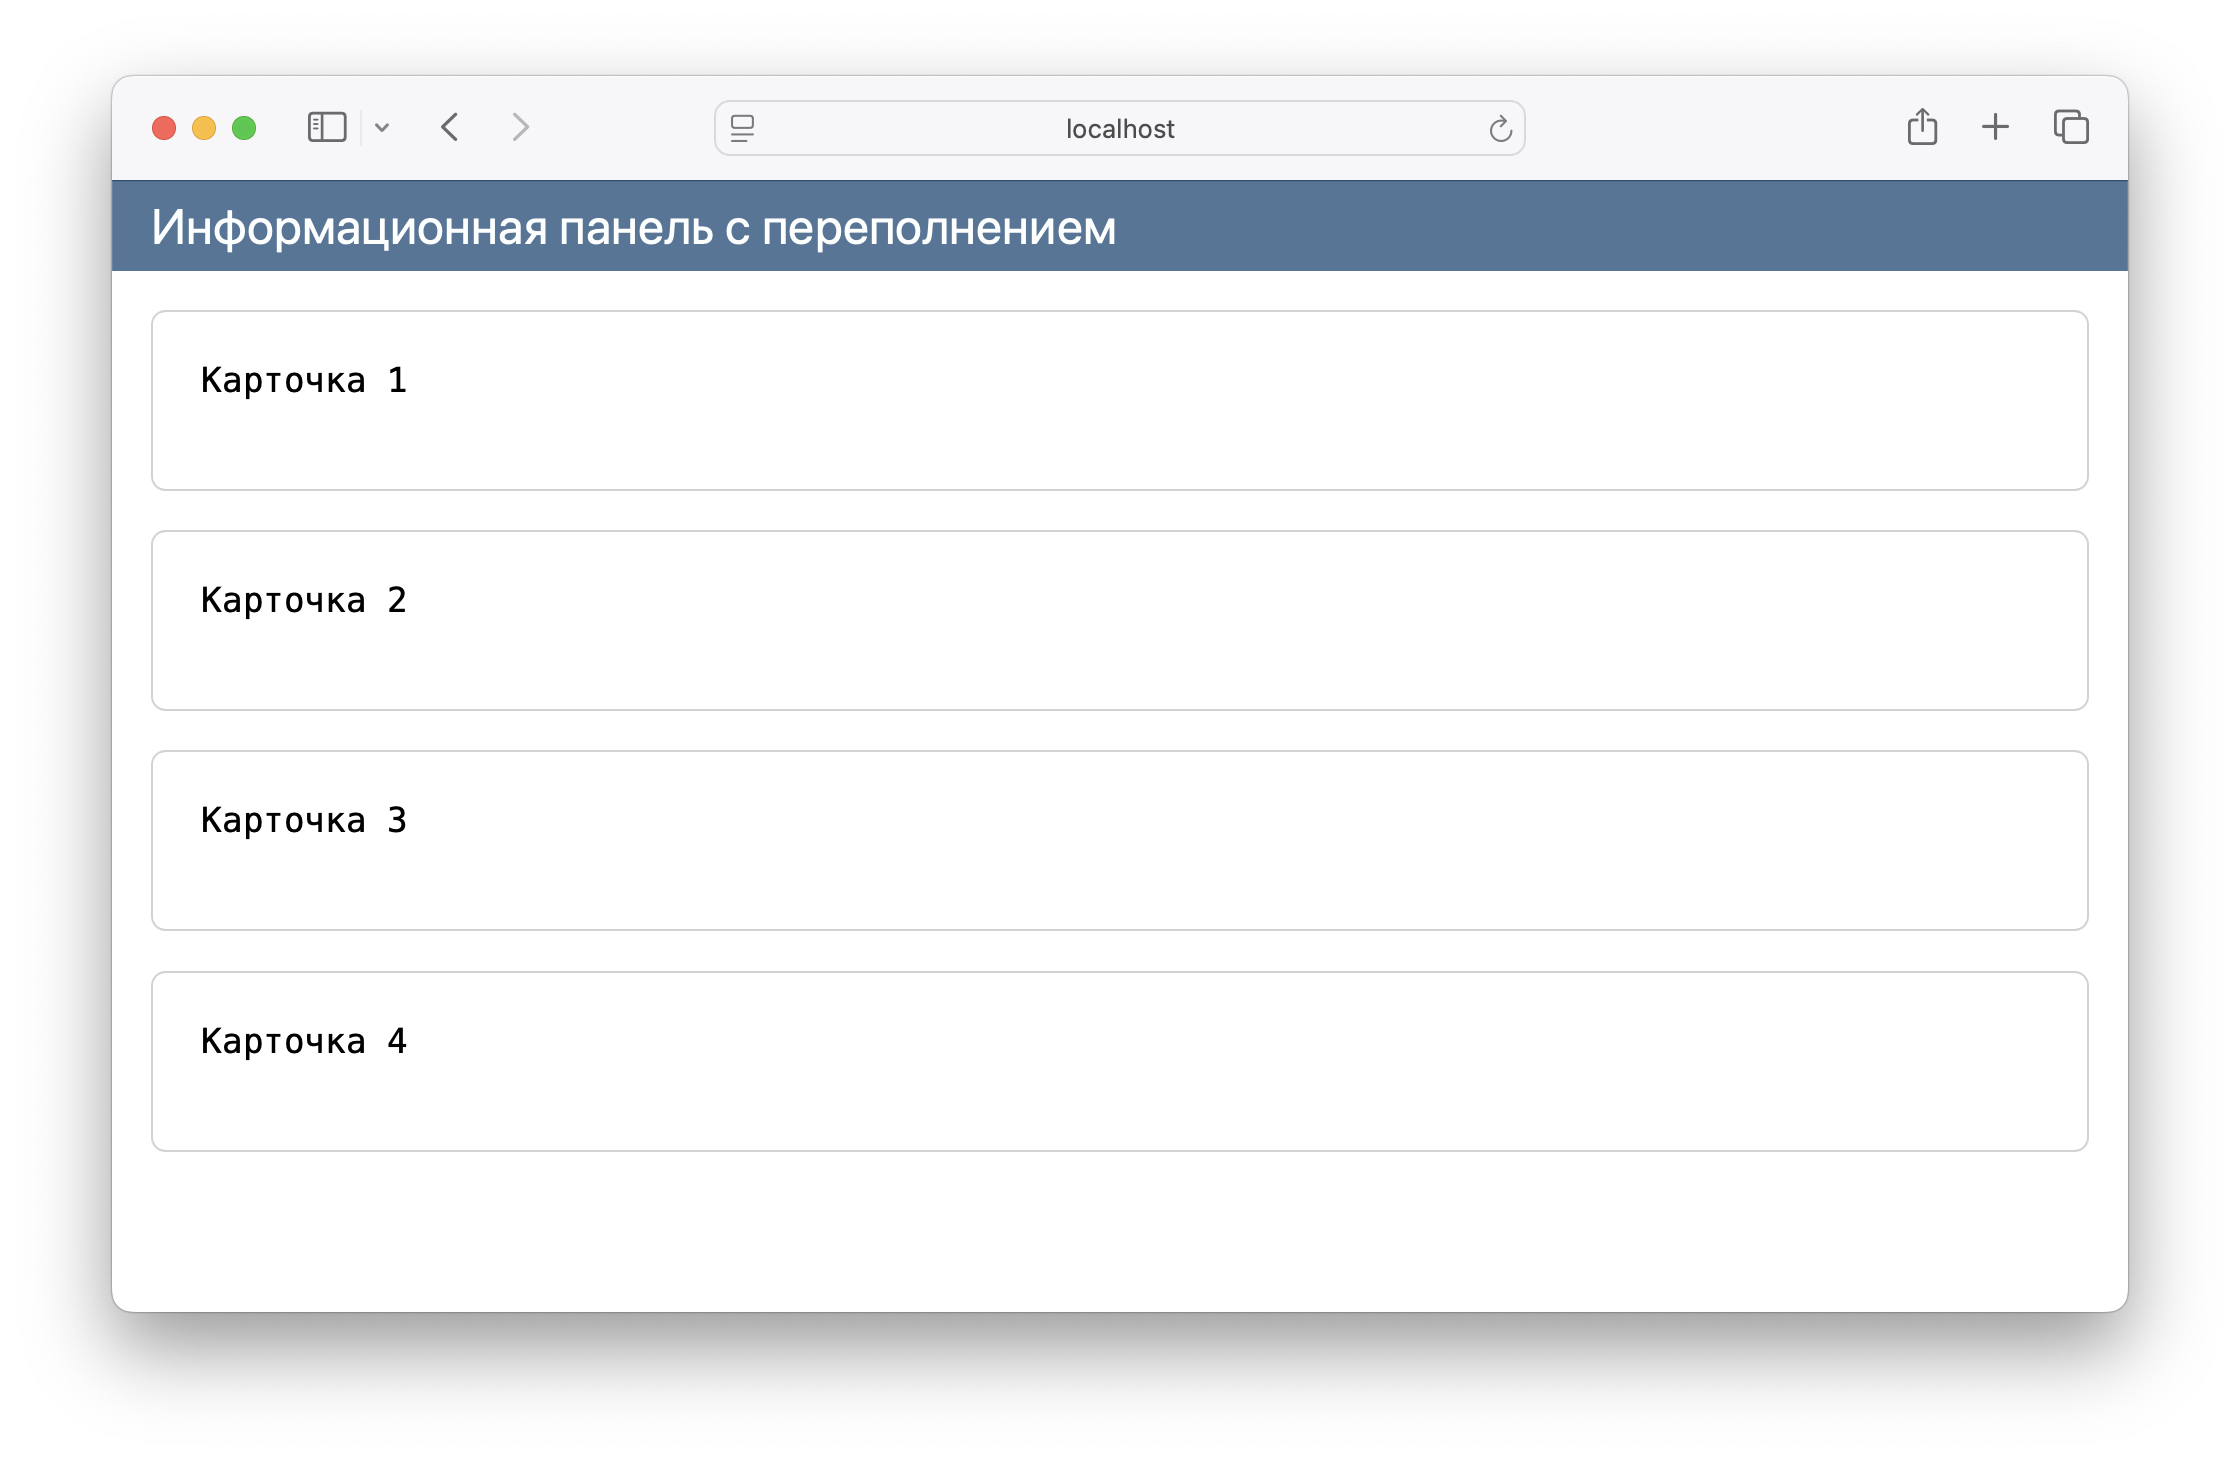Click the Карточка 1 label text
Image resolution: width=2240 pixels, height=1460 pixels.
point(304,380)
